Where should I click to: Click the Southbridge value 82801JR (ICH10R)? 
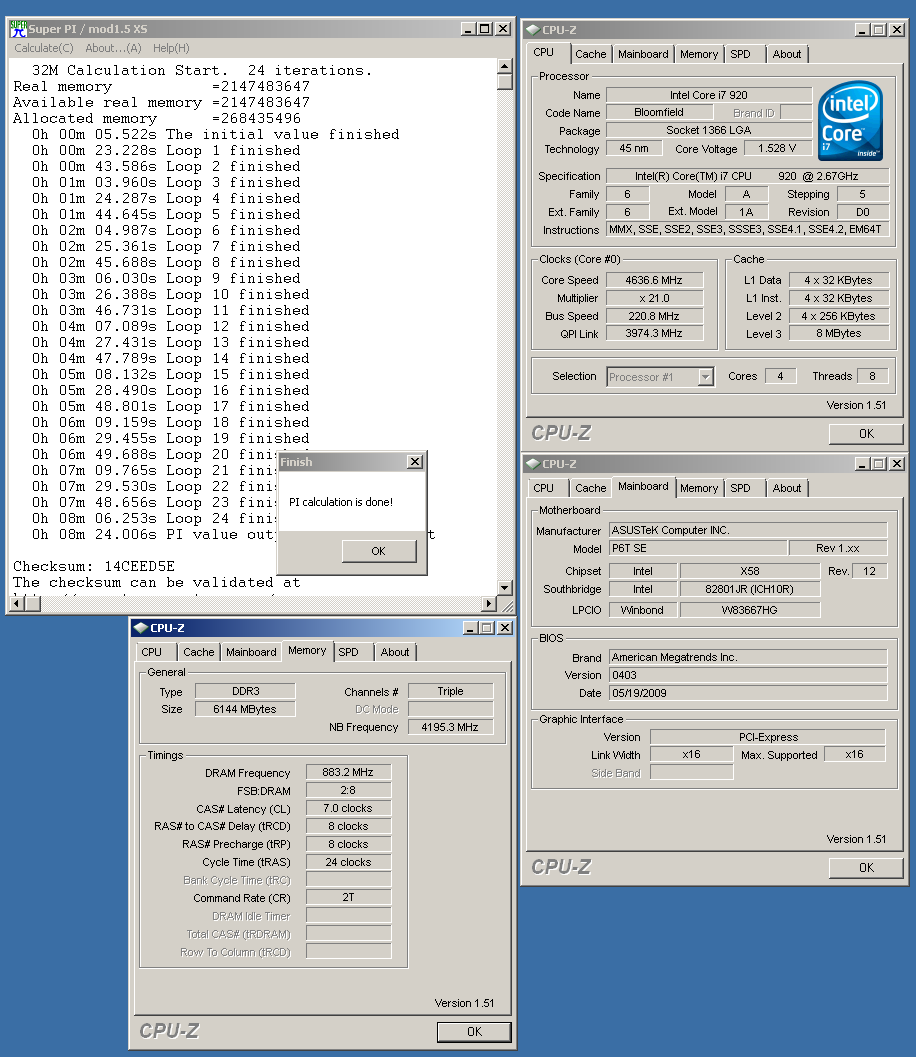tap(750, 589)
